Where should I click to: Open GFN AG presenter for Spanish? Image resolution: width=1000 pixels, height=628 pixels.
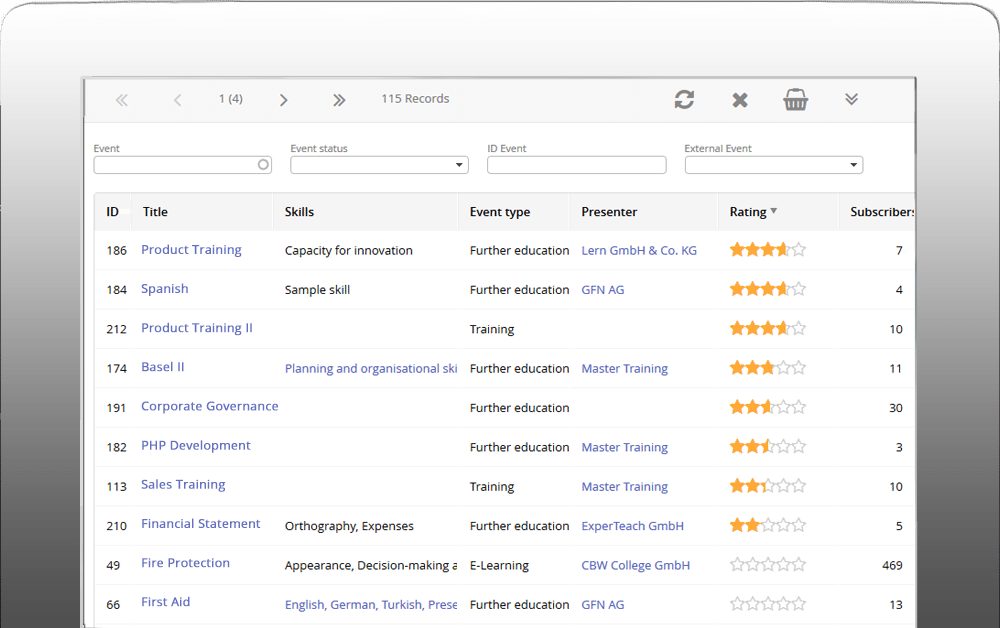click(603, 290)
